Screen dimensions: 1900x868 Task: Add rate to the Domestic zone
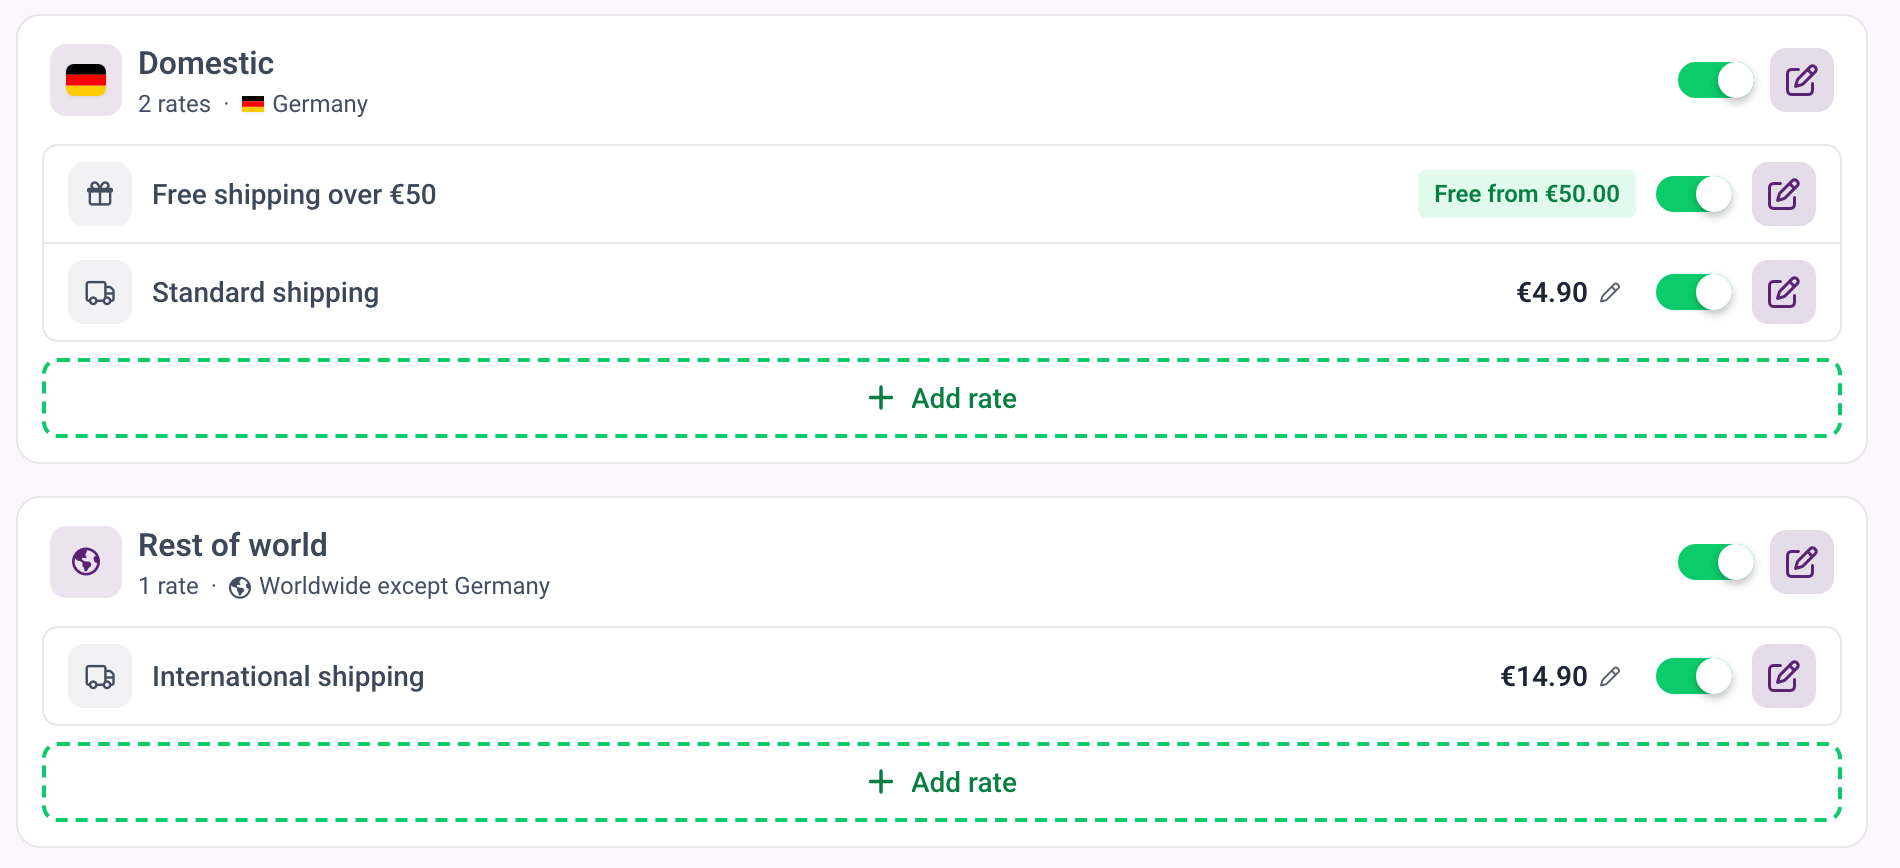pyautogui.click(x=942, y=398)
